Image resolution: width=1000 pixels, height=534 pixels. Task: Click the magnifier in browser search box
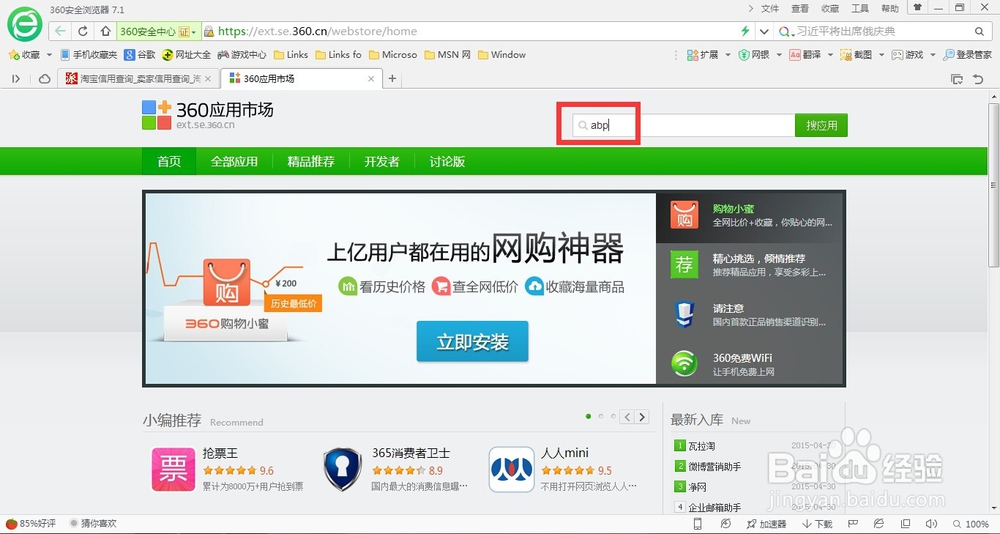979,31
